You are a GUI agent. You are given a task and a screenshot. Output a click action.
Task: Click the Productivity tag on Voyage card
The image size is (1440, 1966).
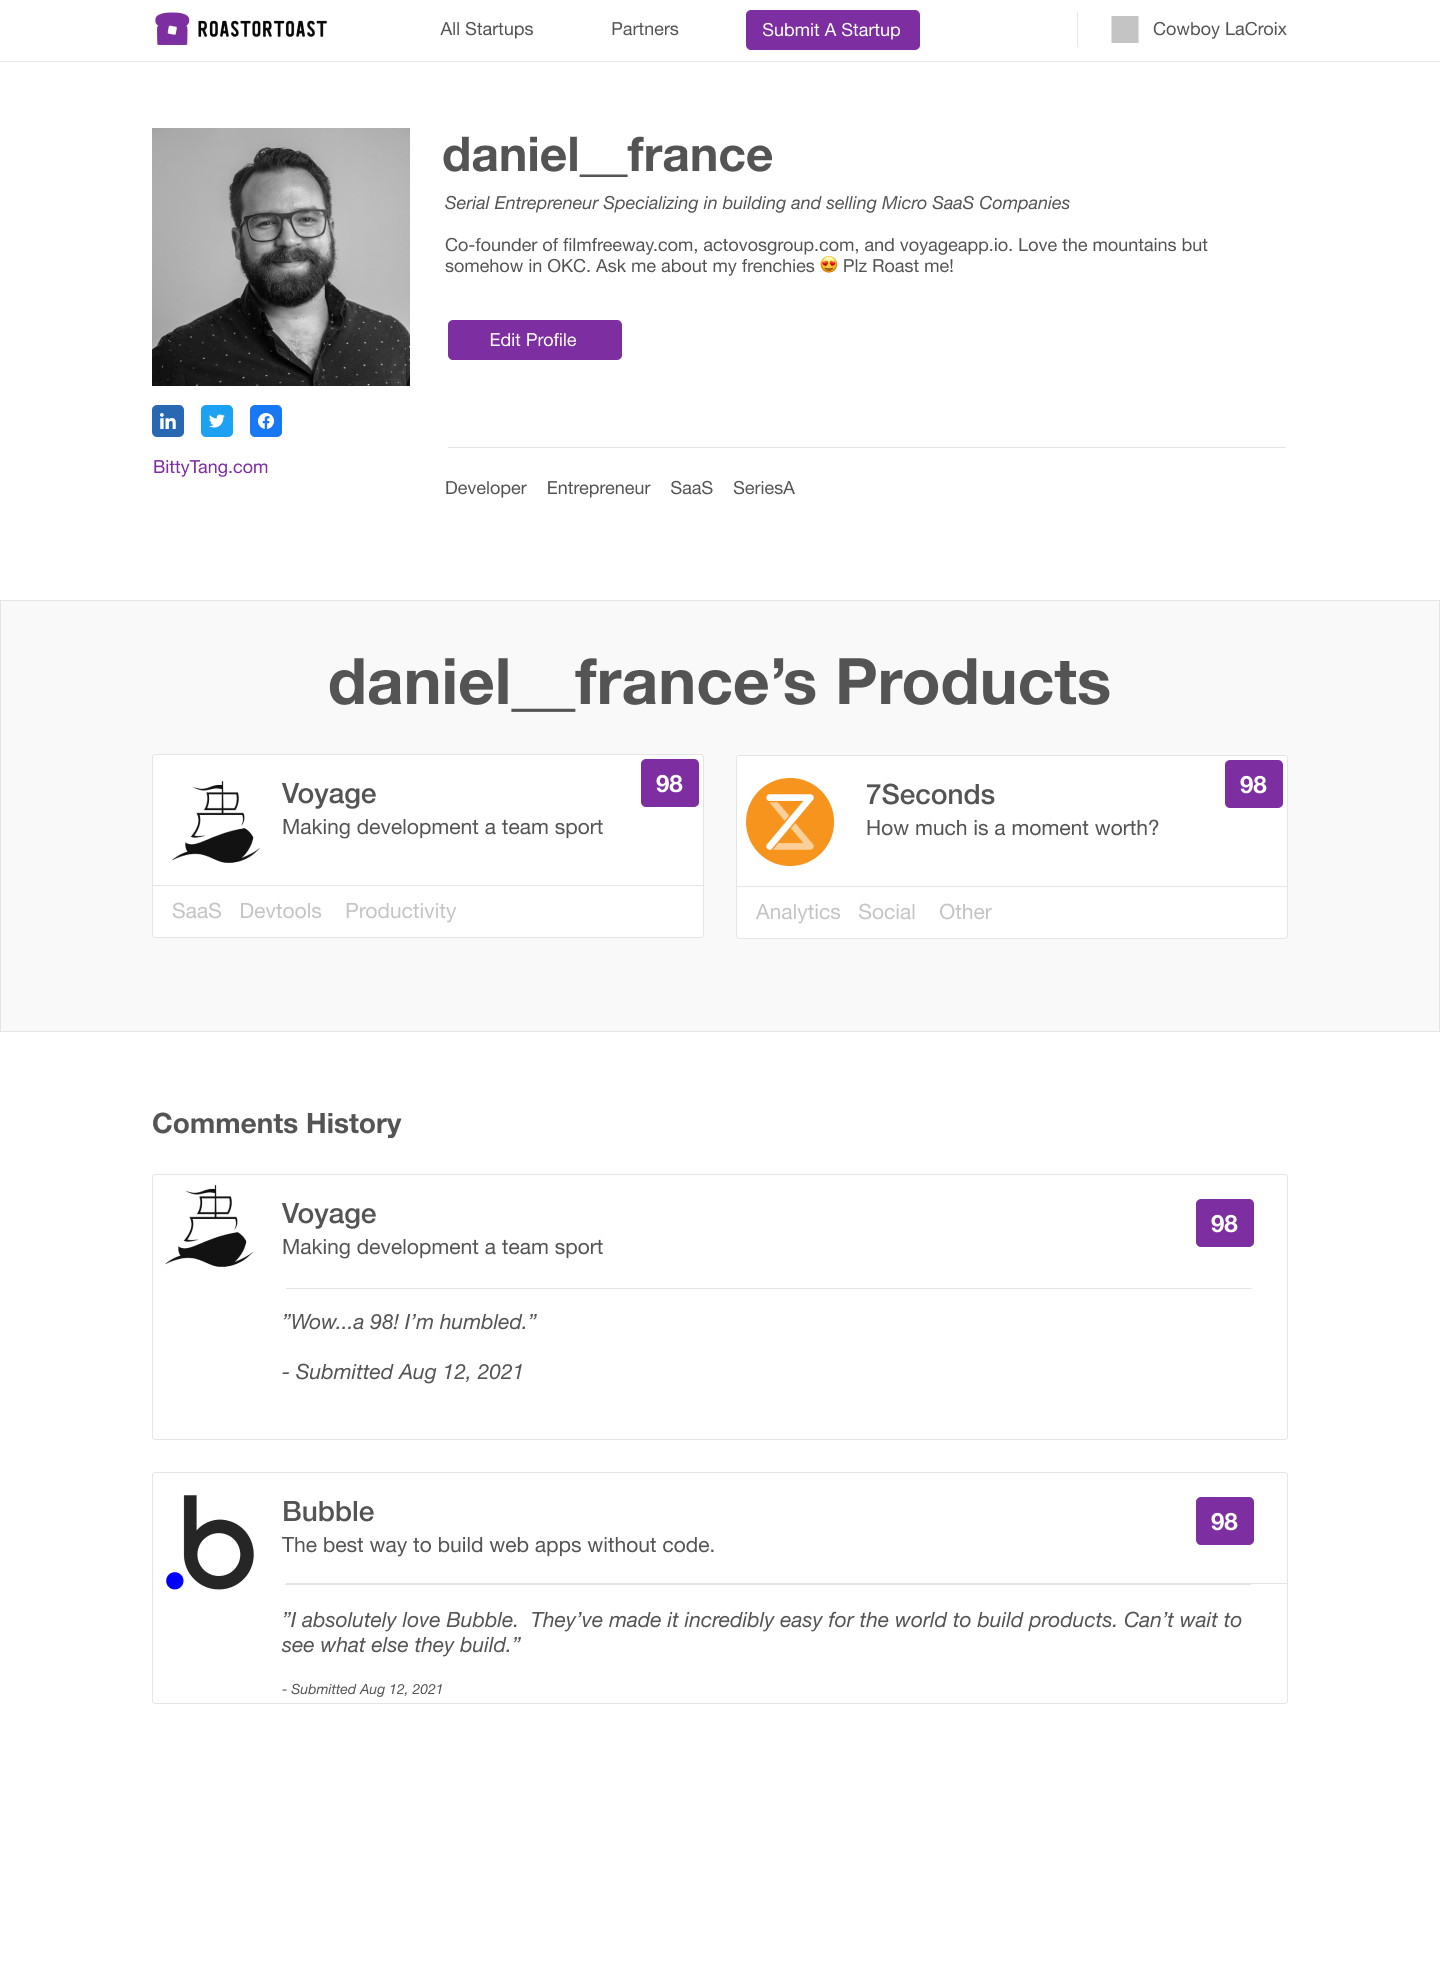[x=400, y=911]
